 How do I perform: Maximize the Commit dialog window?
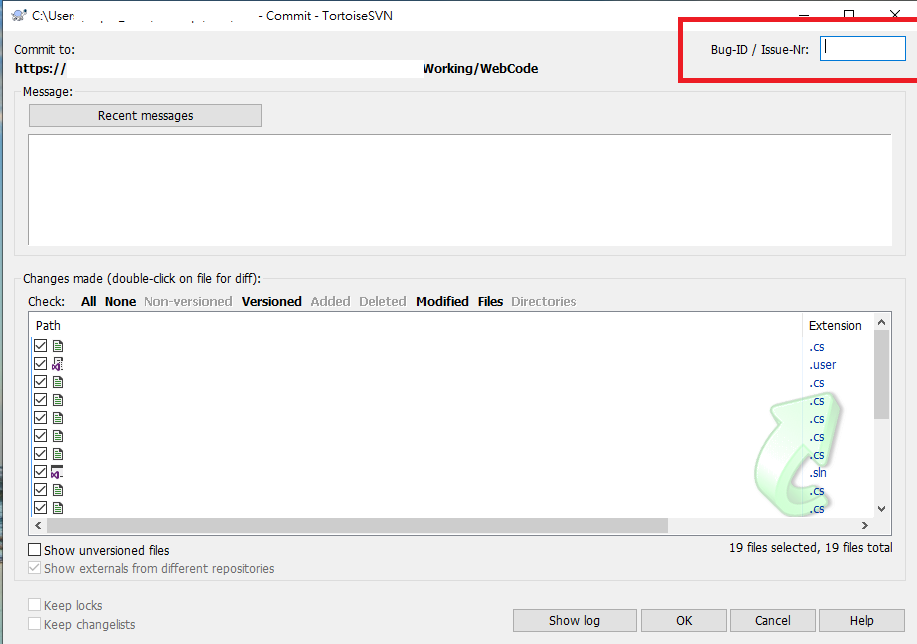tap(849, 15)
